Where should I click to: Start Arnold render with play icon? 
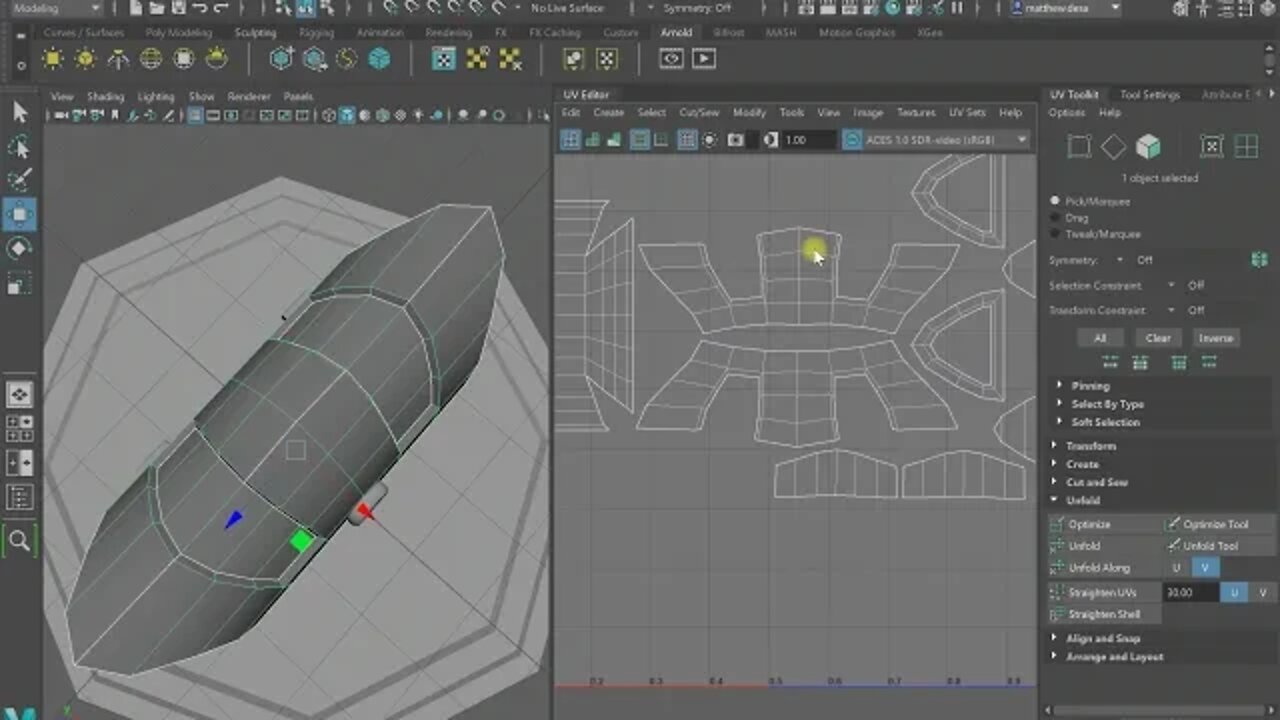[704, 59]
